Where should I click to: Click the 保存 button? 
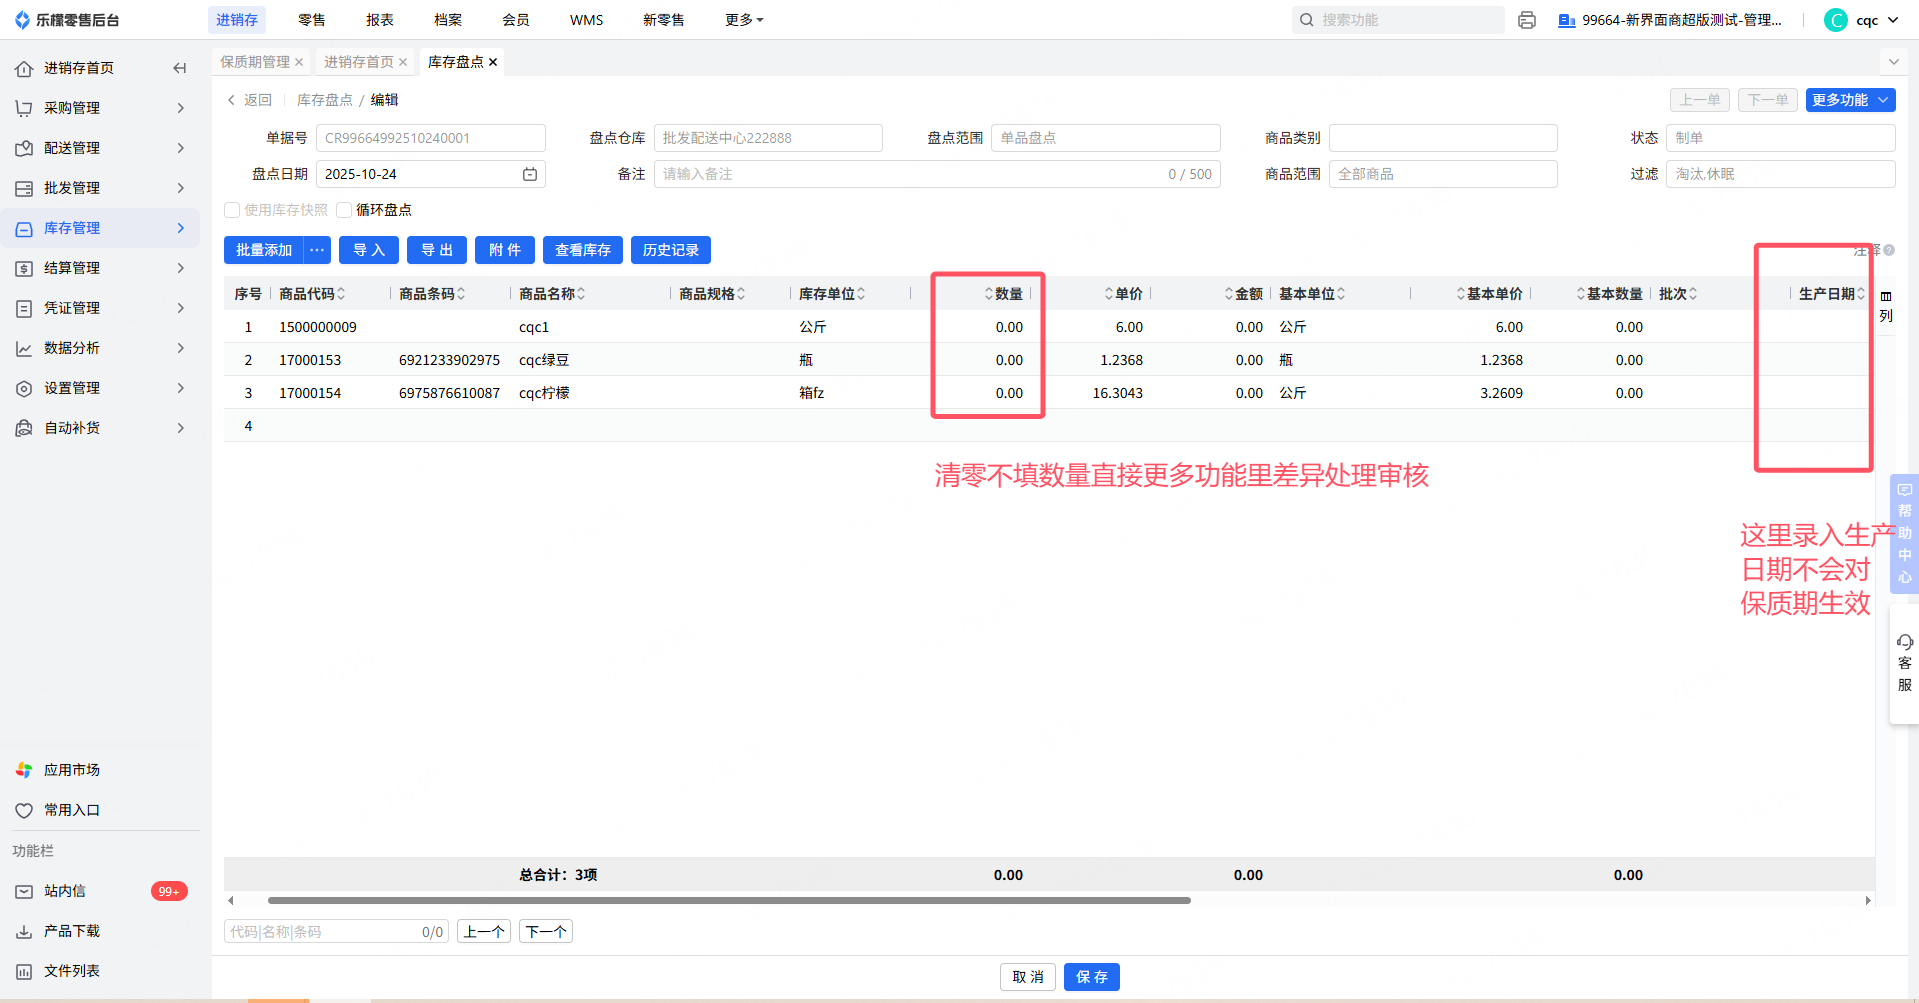[1091, 977]
